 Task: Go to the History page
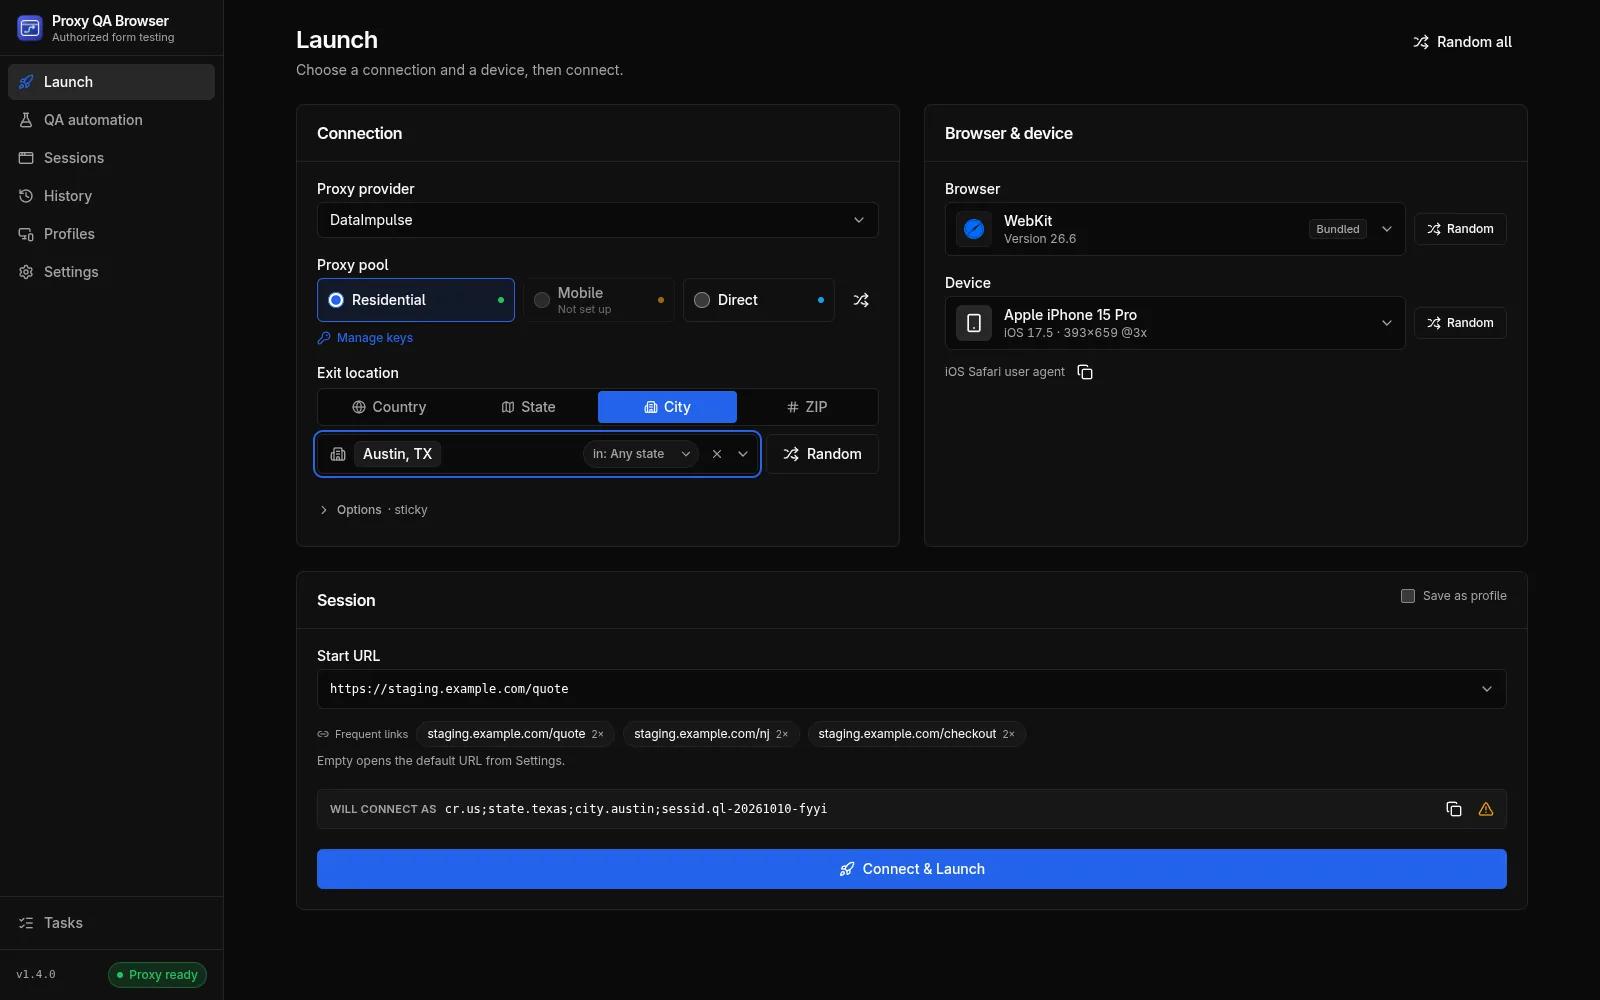pyautogui.click(x=111, y=196)
